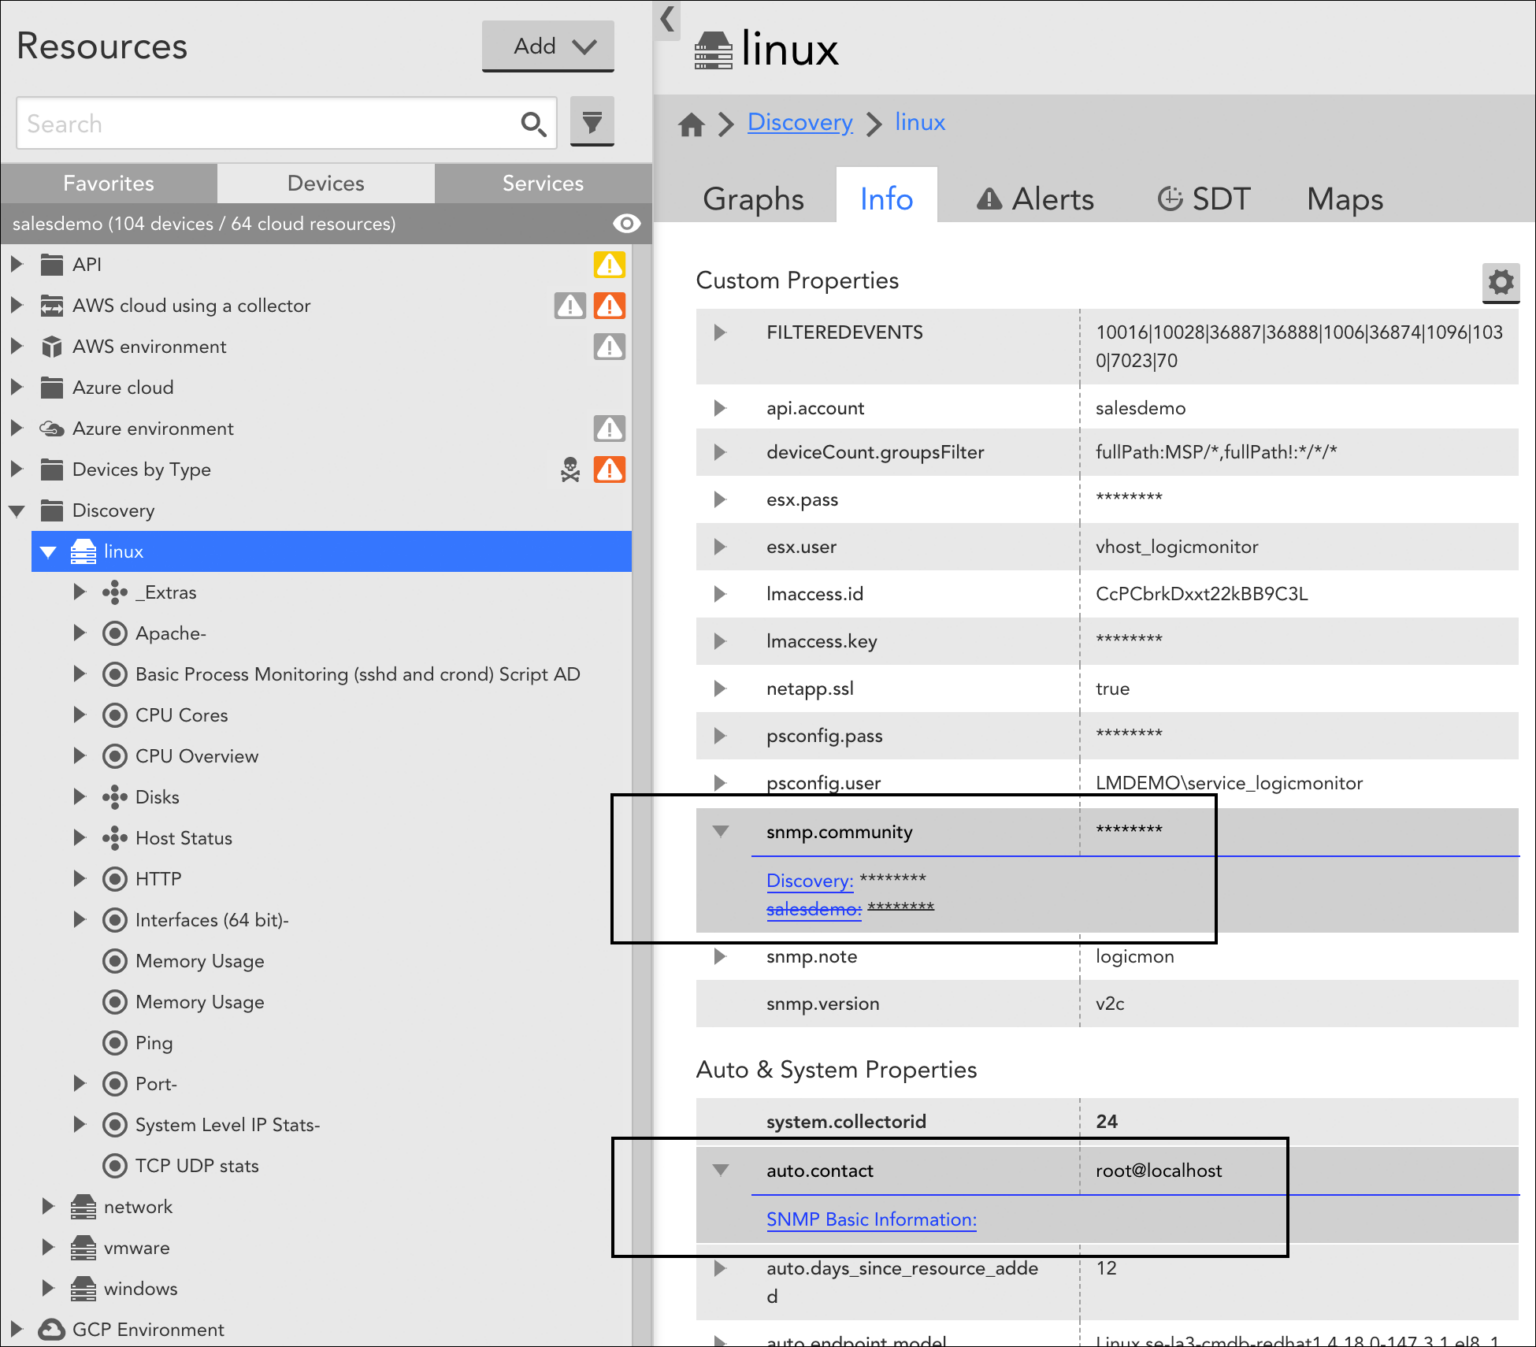Open the Add dropdown in Resources panel
The height and width of the screenshot is (1347, 1536).
[548, 45]
